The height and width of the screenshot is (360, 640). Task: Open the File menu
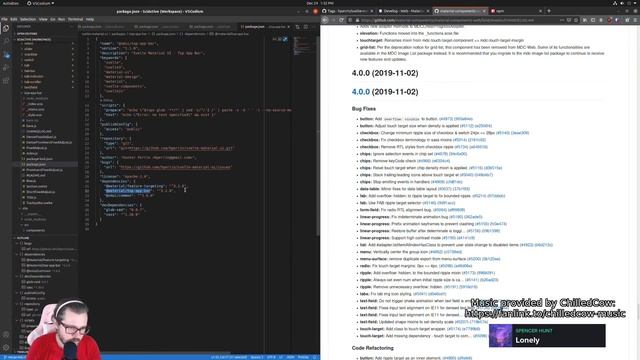pos(4,19)
